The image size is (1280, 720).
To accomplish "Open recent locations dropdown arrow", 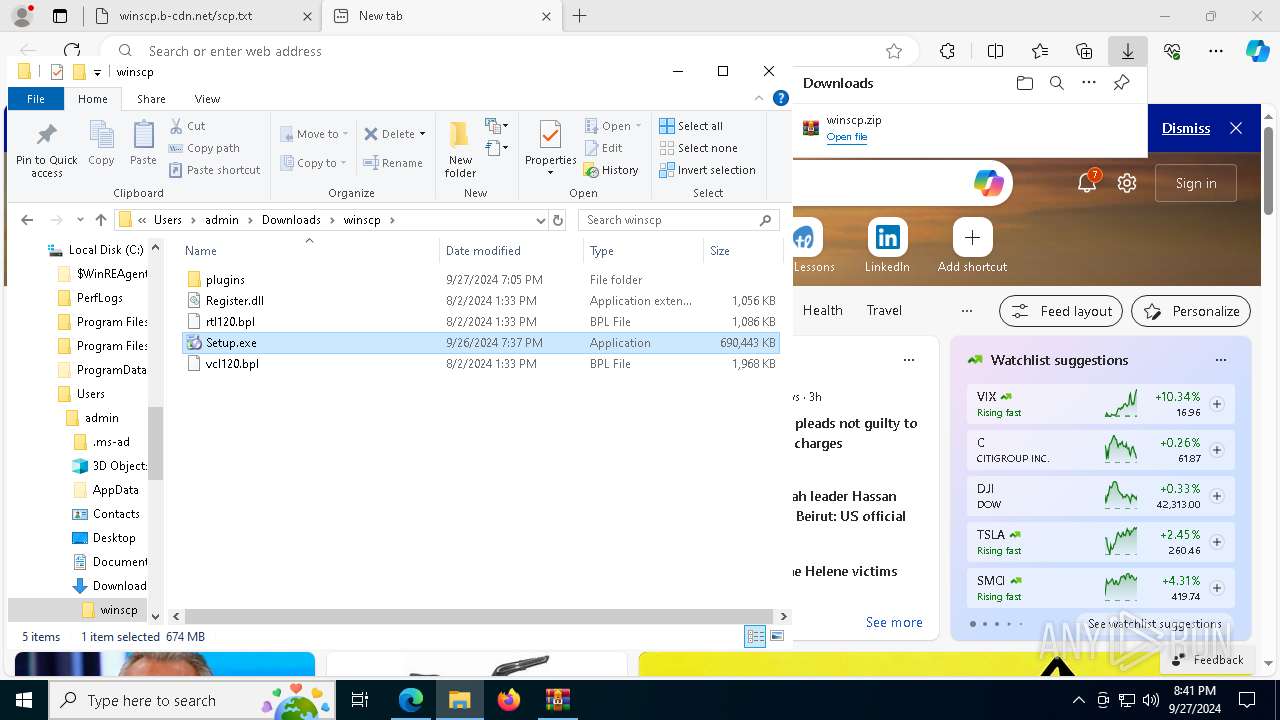I will (80, 220).
